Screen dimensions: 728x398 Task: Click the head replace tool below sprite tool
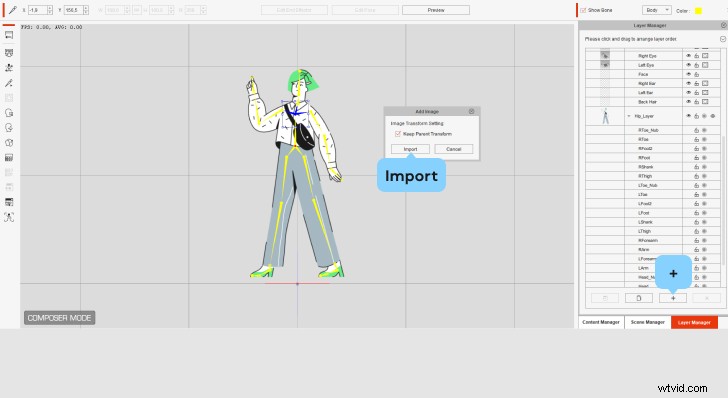coord(9,128)
